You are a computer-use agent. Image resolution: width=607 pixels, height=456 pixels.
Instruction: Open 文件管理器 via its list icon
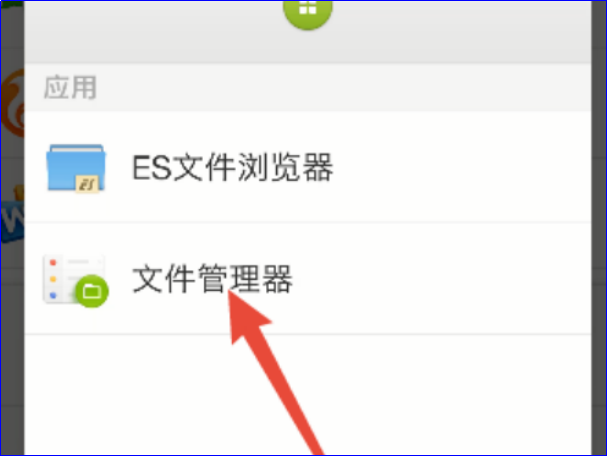(76, 279)
